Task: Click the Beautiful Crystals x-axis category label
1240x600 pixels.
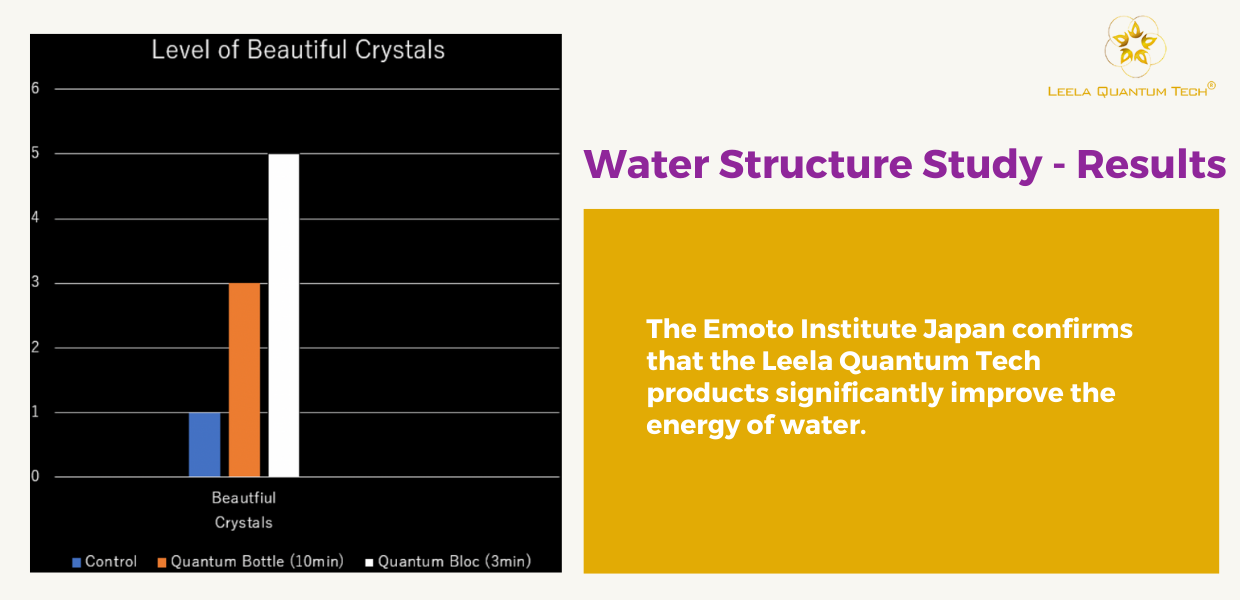Action: [243, 509]
